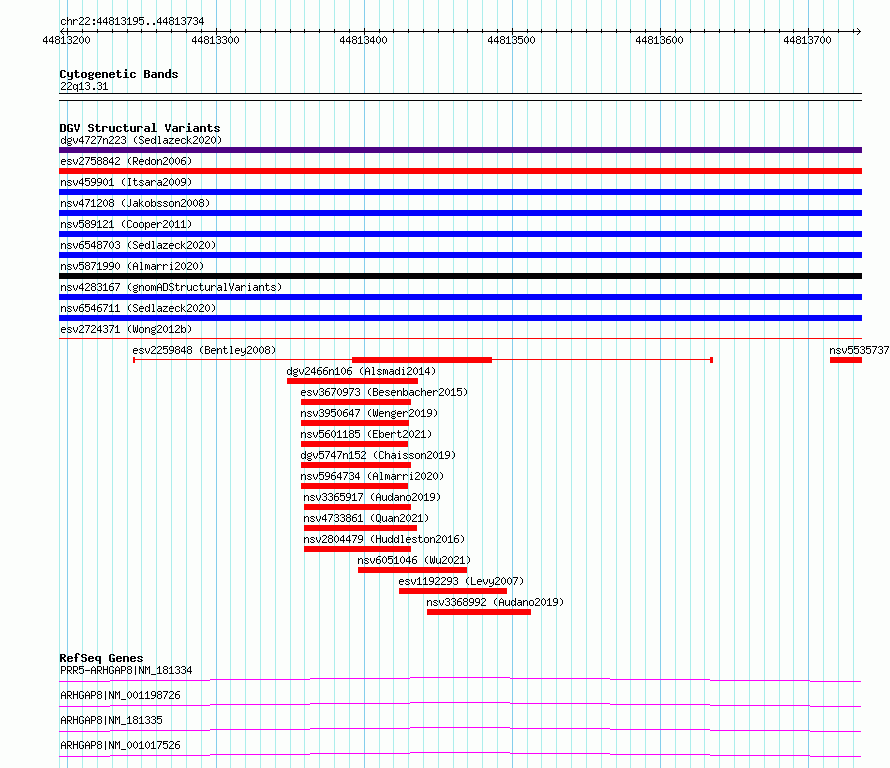Open dgv2466n106 (Alsmadi2014) label
Viewport: 890px width, 768px height.
click(361, 371)
